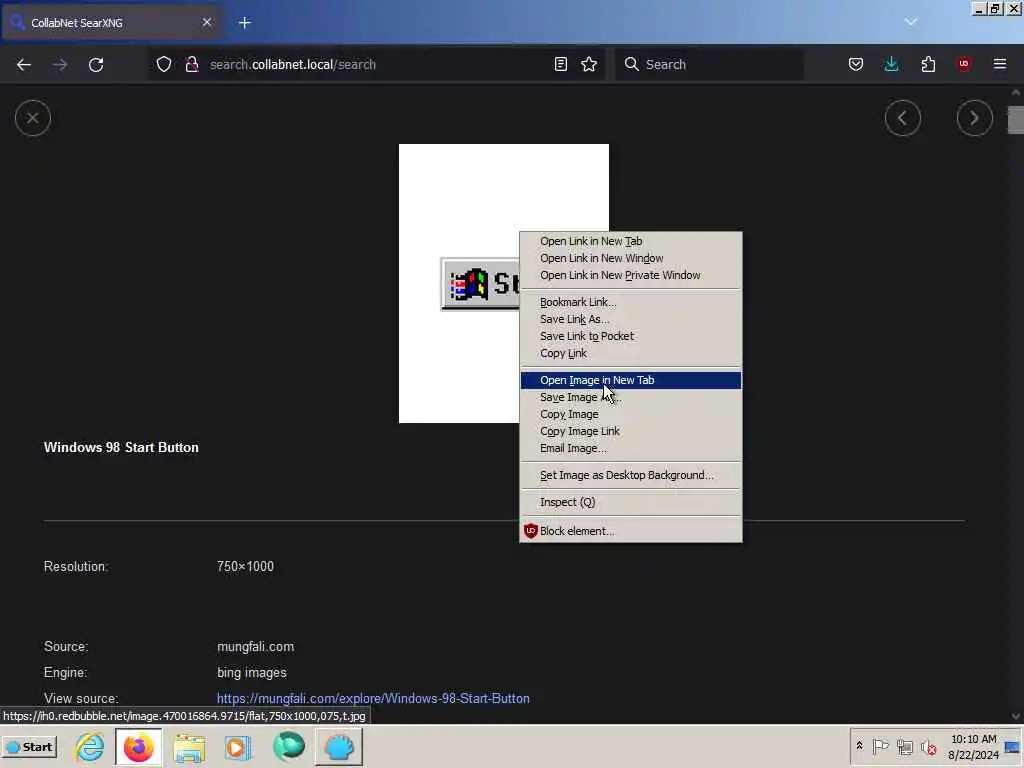Click the insecure connection padlock icon

191,64
